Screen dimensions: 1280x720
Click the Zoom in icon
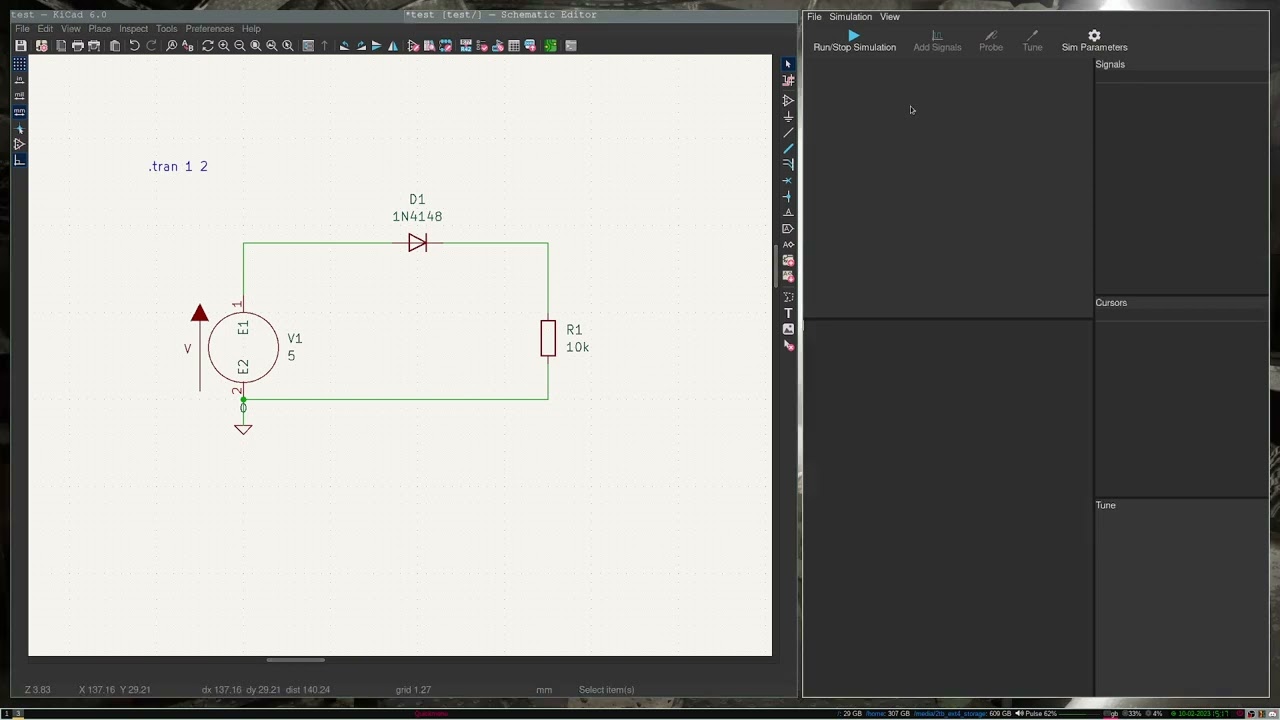[224, 46]
